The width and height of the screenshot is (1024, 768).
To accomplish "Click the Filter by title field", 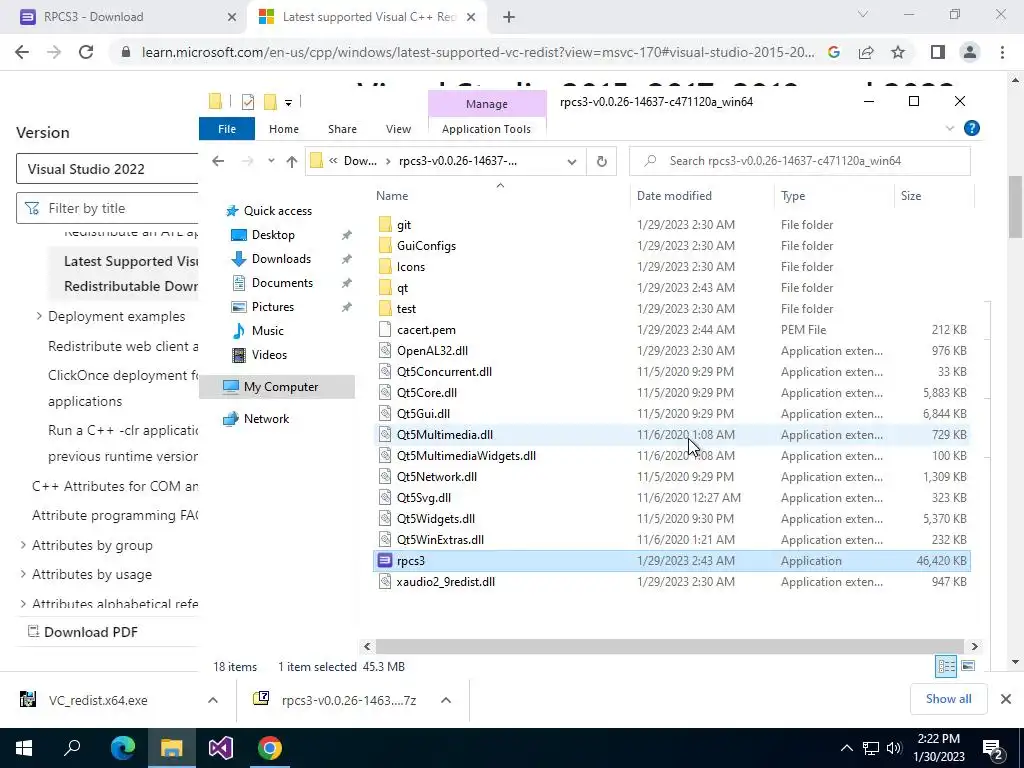I will tap(107, 208).
